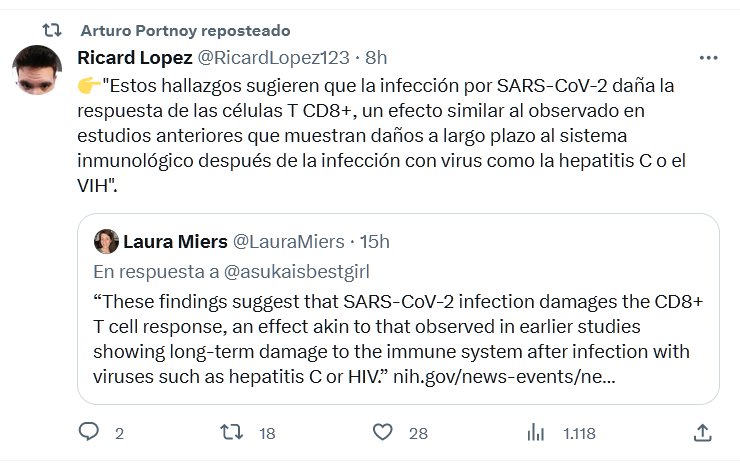Open the view analytics bar chart icon
740x468 pixels.
[x=536, y=432]
